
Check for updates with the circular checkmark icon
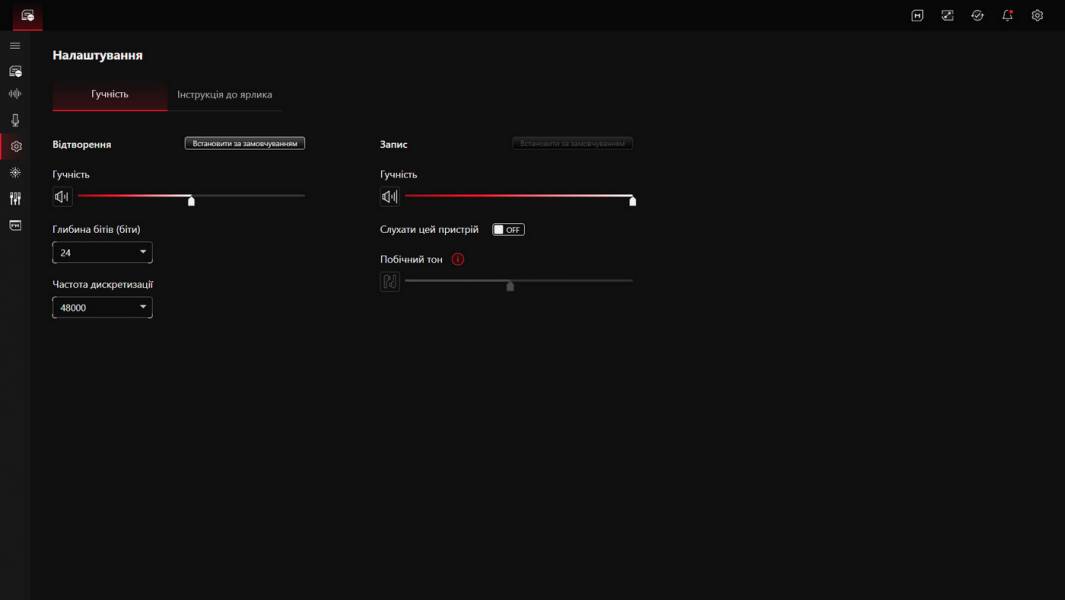(977, 16)
